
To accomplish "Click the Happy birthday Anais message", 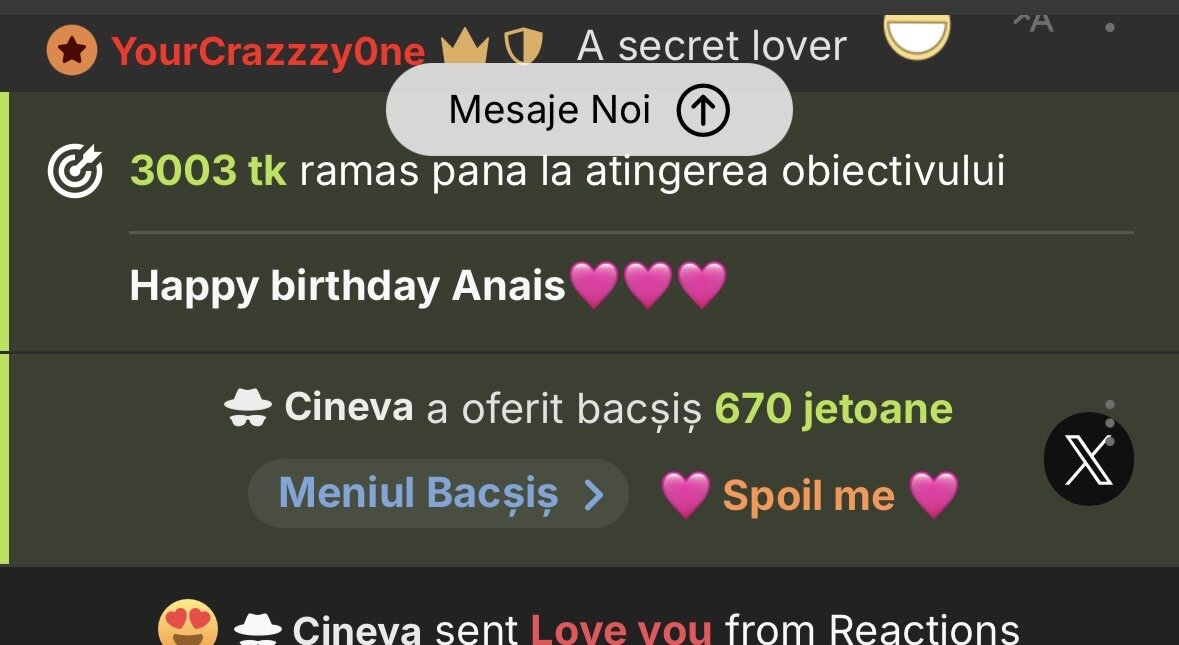I will [348, 287].
